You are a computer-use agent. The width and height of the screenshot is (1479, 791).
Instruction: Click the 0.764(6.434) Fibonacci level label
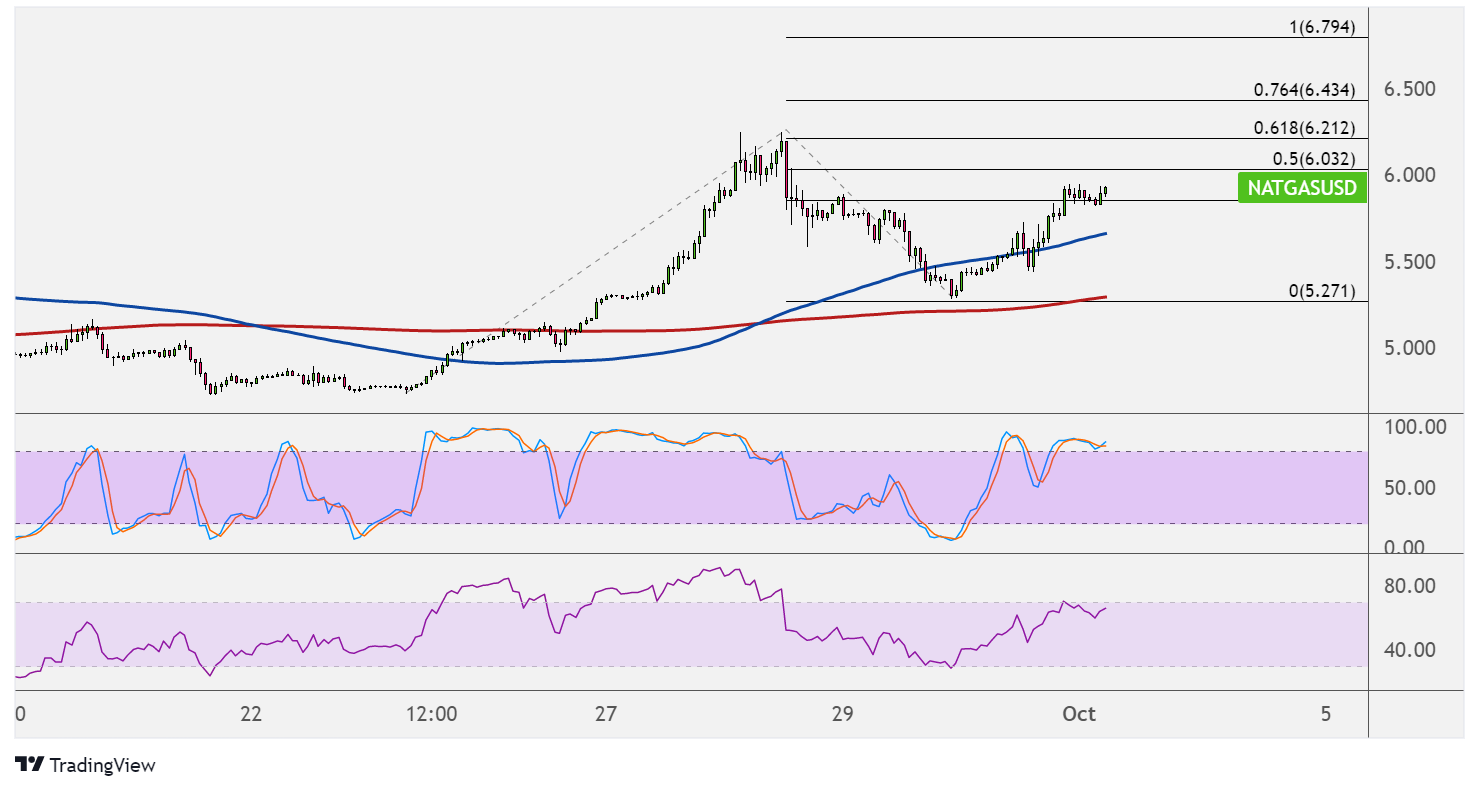coord(1305,90)
